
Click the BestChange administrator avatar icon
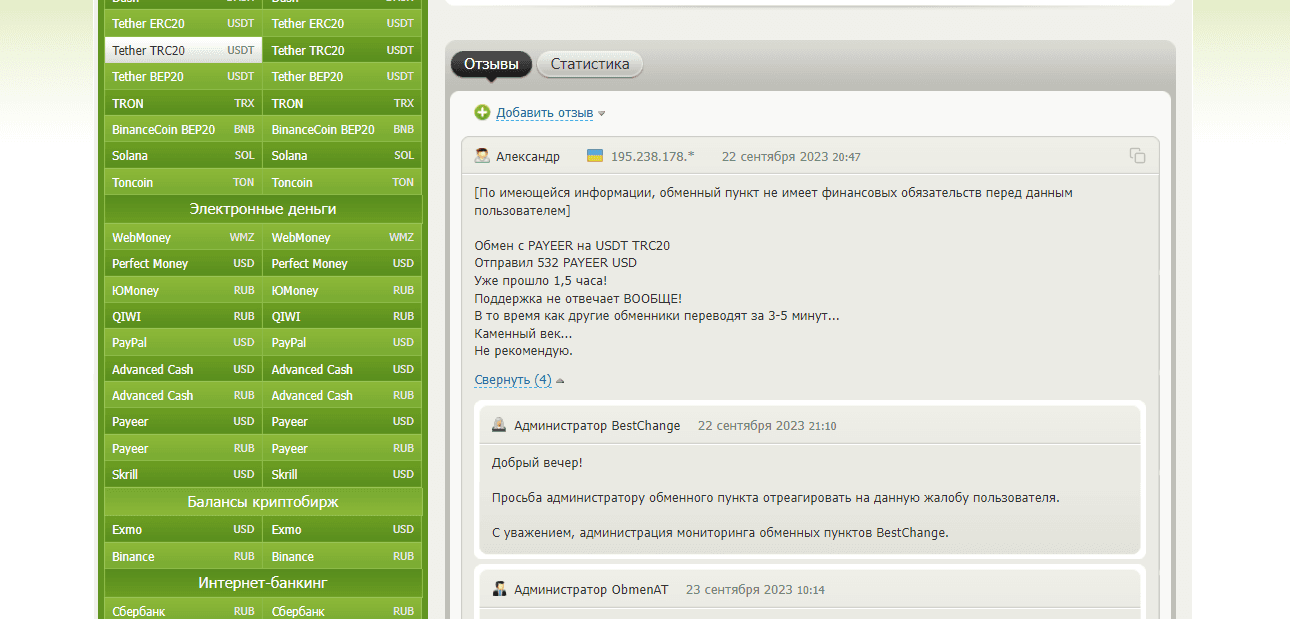pos(498,424)
